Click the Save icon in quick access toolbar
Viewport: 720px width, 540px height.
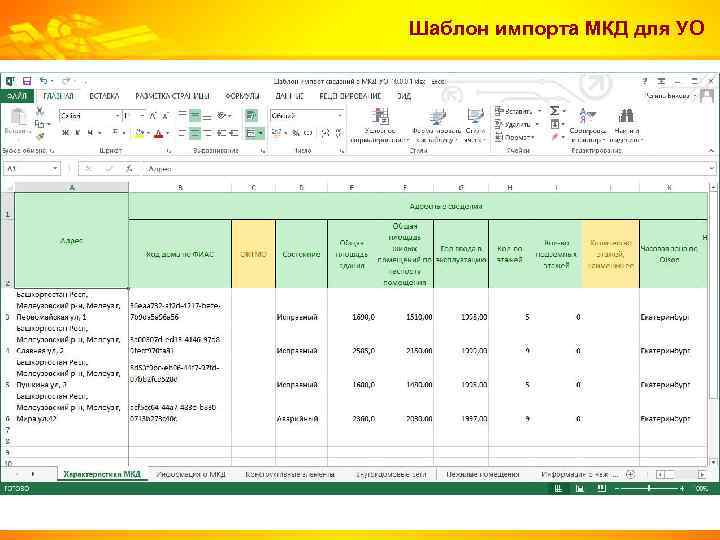point(27,81)
